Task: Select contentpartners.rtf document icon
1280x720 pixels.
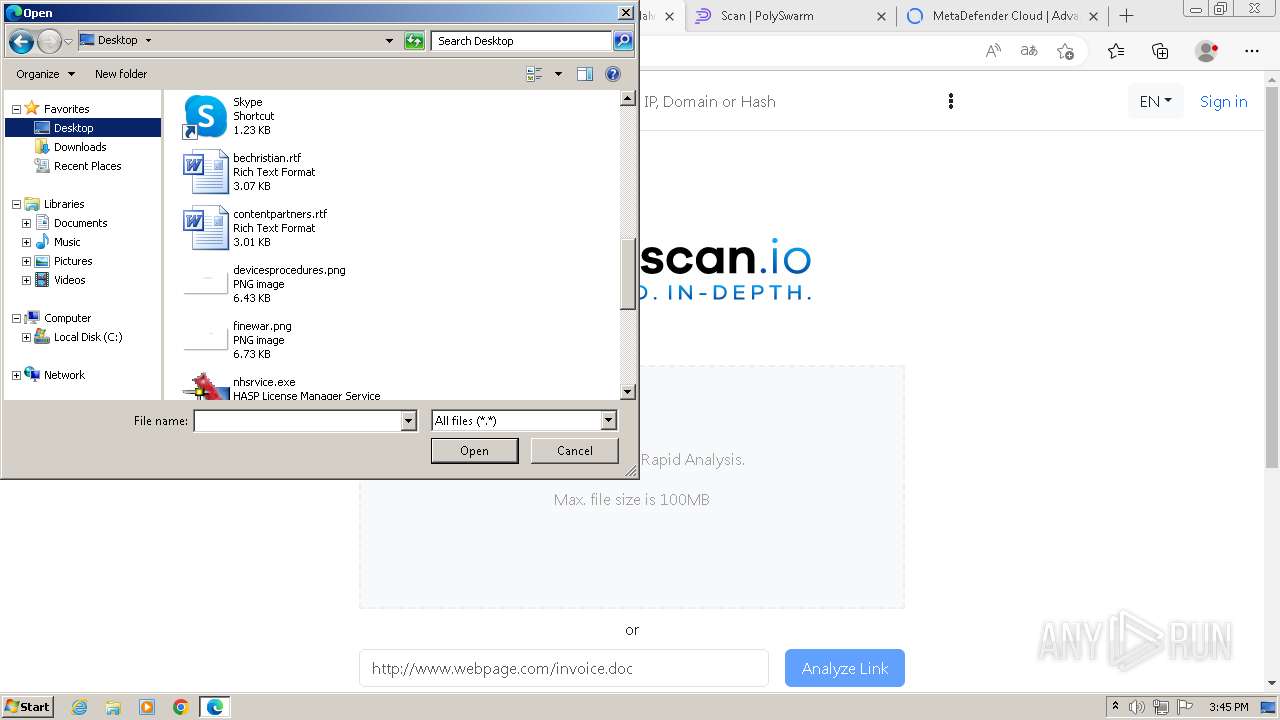Action: tap(206, 228)
